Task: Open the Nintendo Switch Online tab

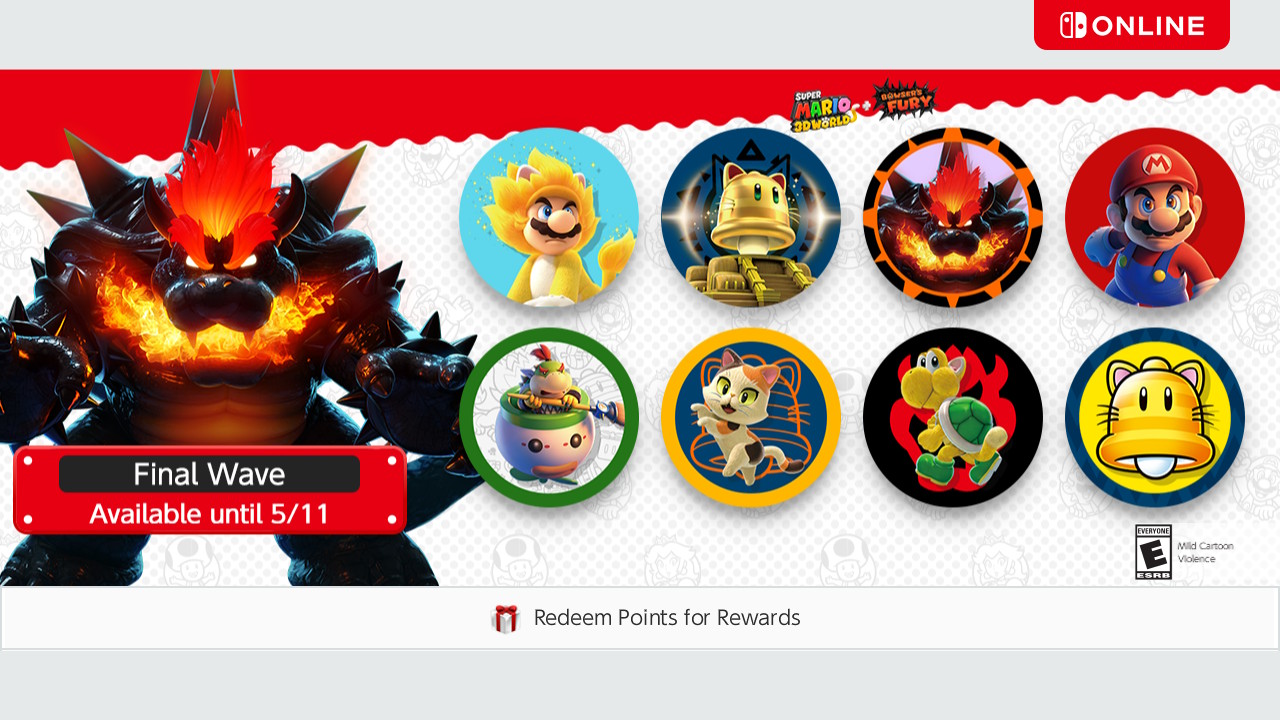Action: coord(1132,25)
